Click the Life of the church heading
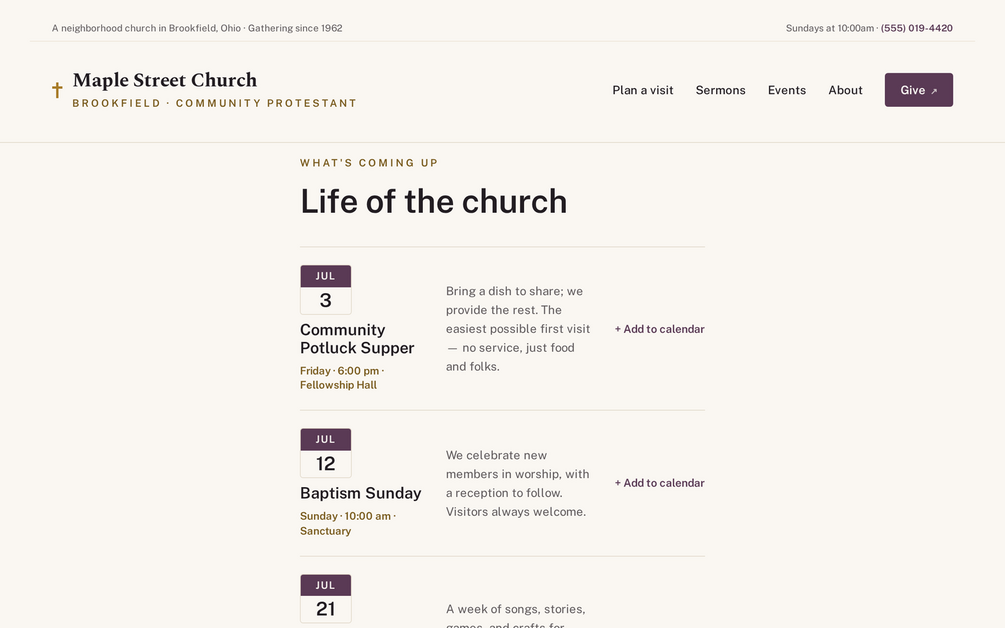This screenshot has width=1005, height=628. coord(434,201)
